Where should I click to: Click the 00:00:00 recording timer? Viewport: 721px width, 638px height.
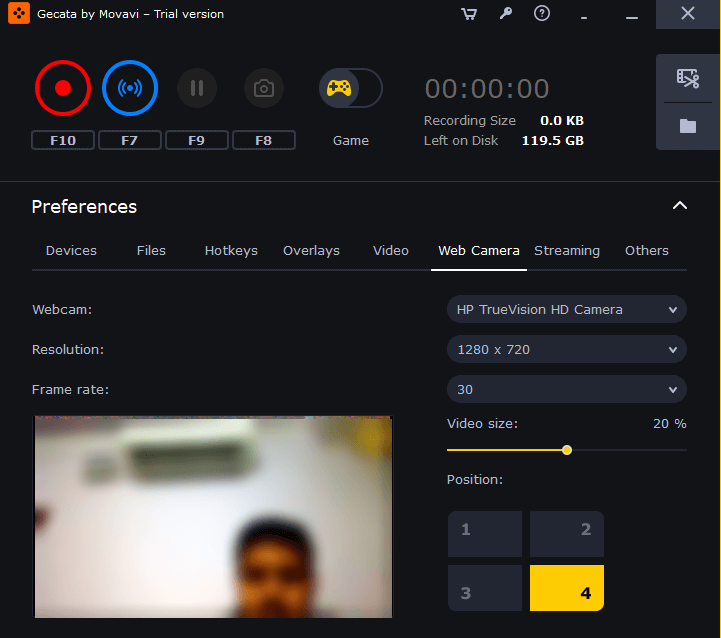tap(486, 88)
